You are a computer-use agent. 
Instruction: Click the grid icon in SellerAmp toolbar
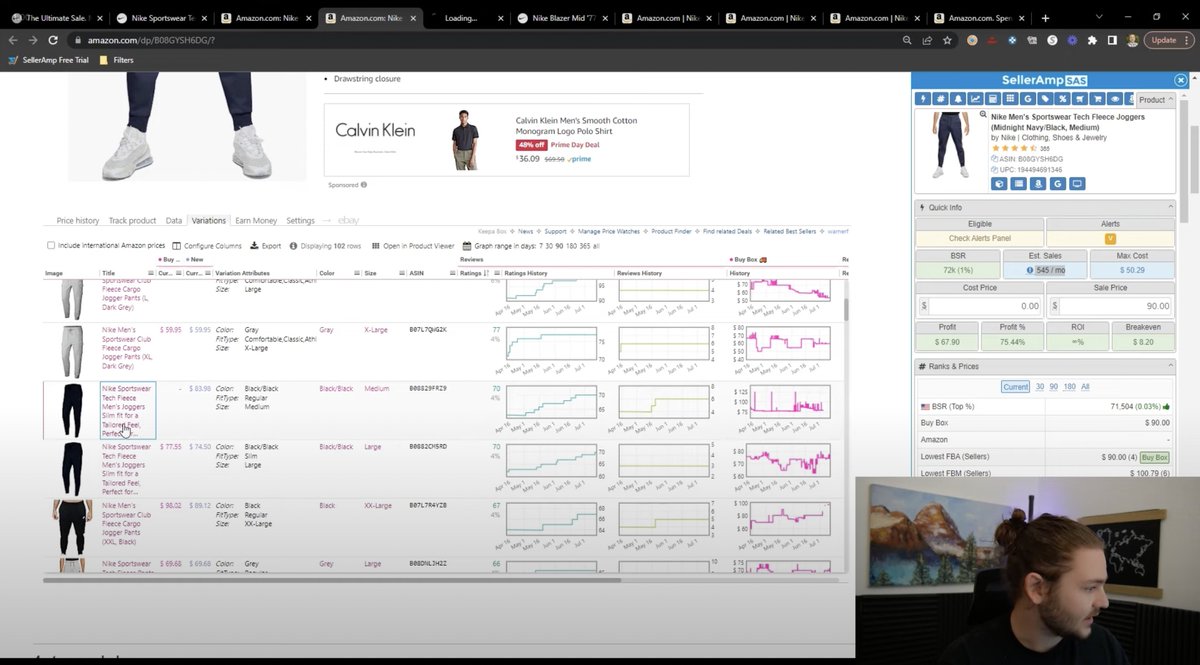tap(1010, 99)
